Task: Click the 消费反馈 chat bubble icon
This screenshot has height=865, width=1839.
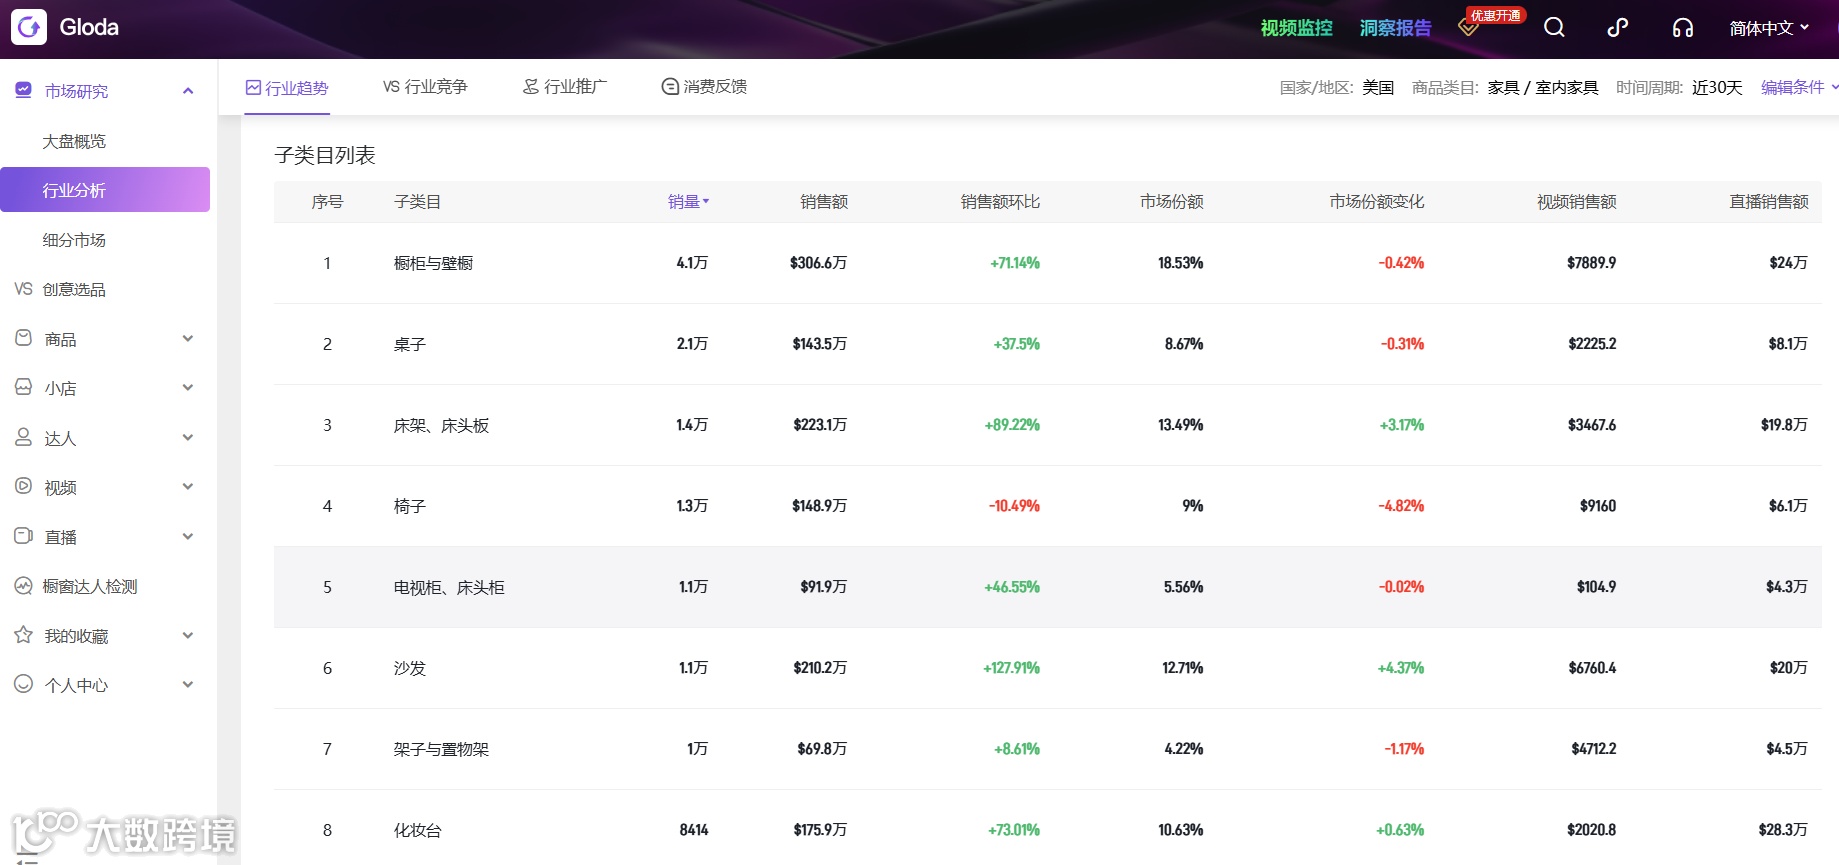Action: pyautogui.click(x=670, y=87)
